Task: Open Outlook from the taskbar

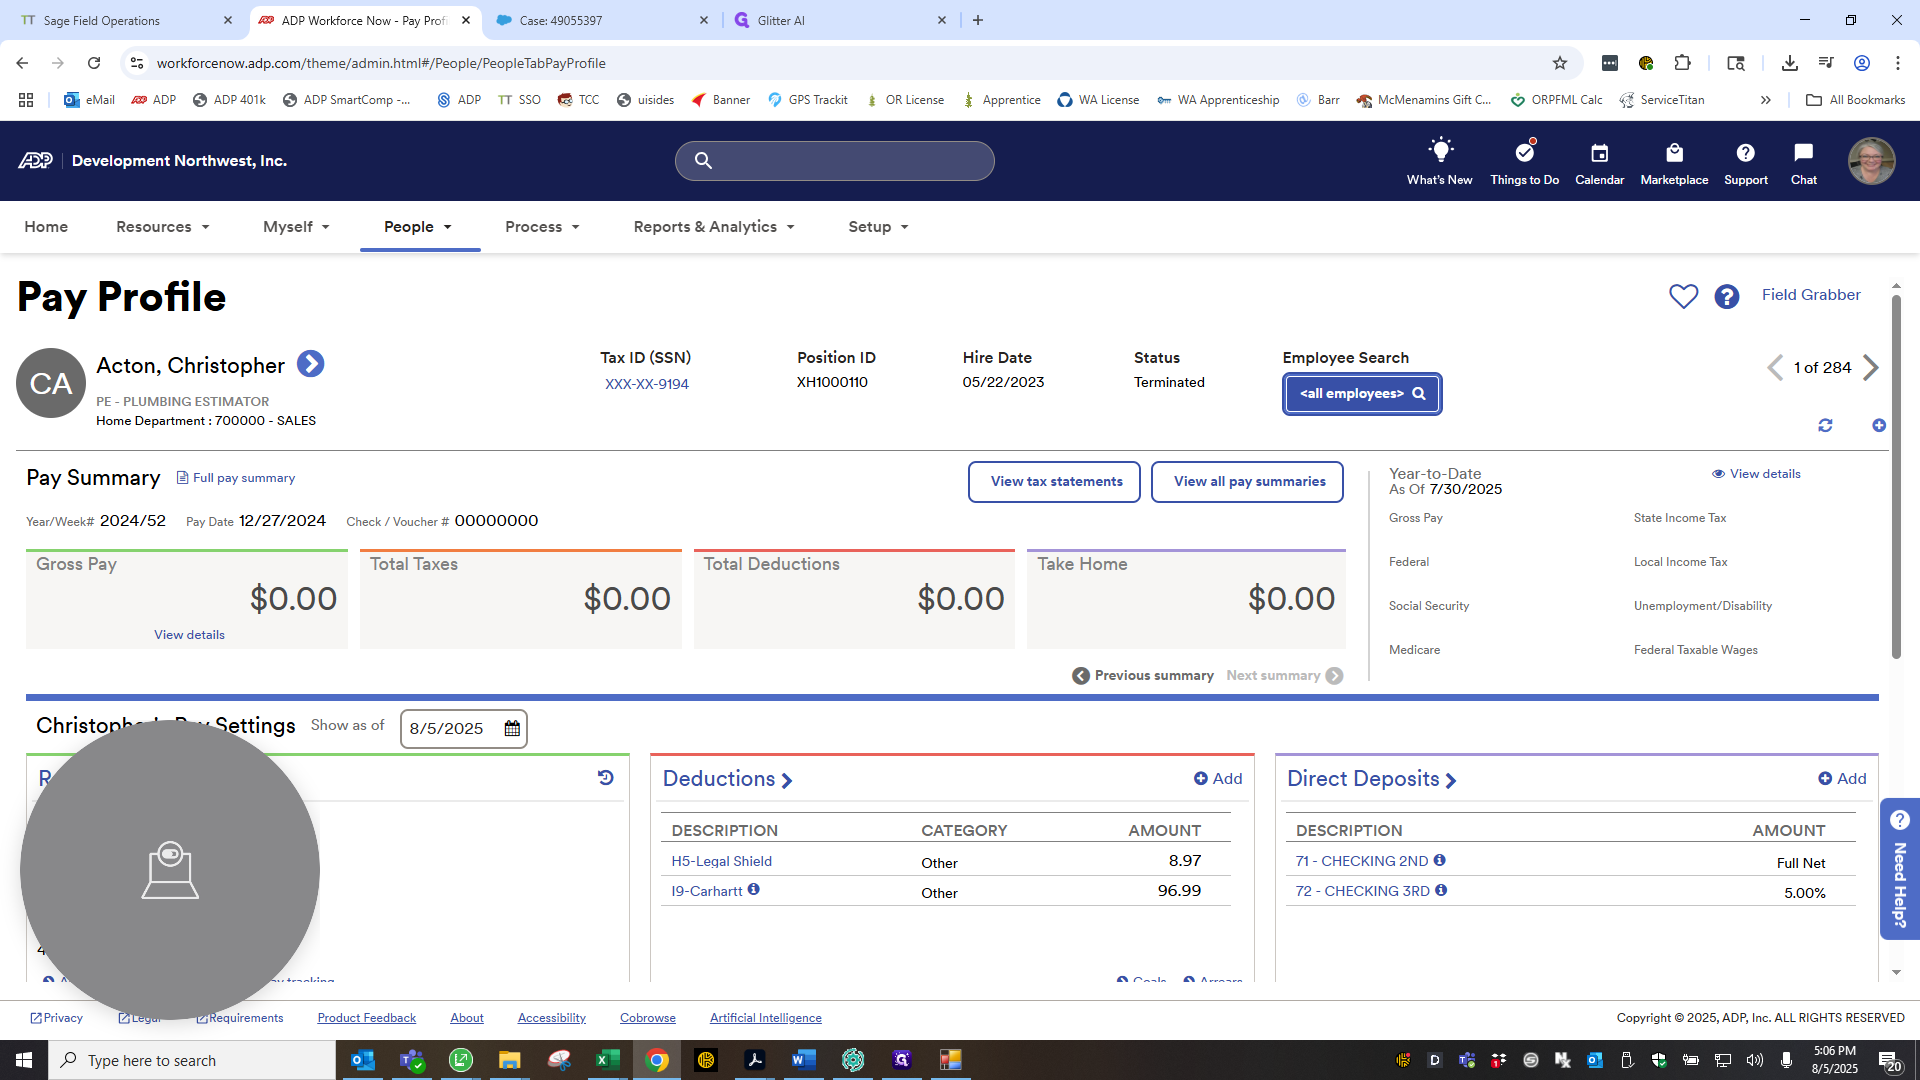Action: click(x=363, y=1060)
